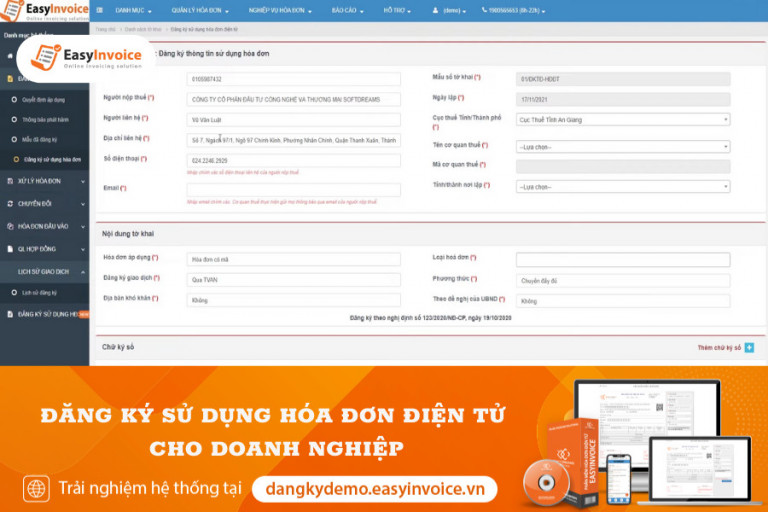Click the dangkydemo.easyinvoice.vn link in banner
This screenshot has width=768, height=512.
375,488
